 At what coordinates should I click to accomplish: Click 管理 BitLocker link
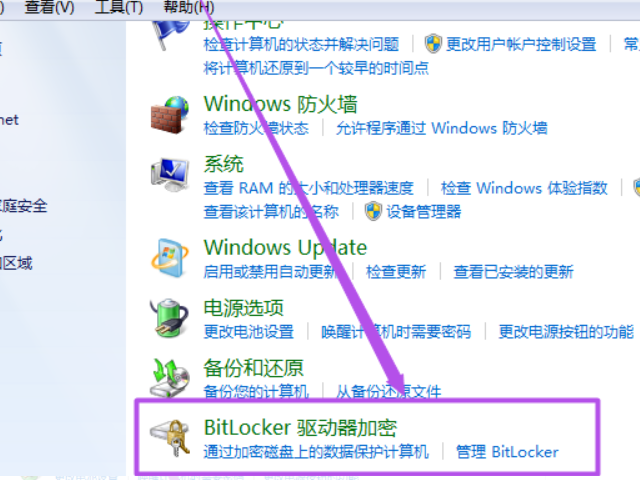point(507,452)
